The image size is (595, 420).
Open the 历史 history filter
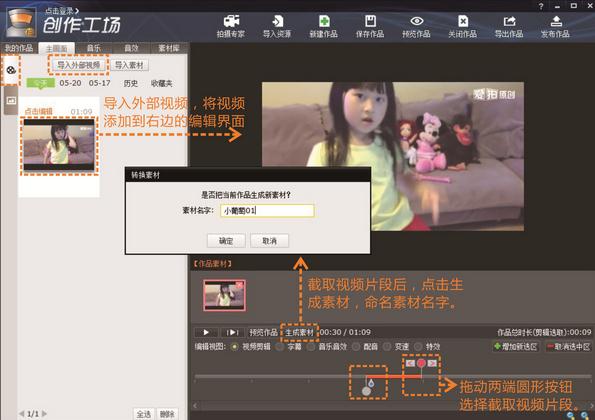click(x=131, y=83)
